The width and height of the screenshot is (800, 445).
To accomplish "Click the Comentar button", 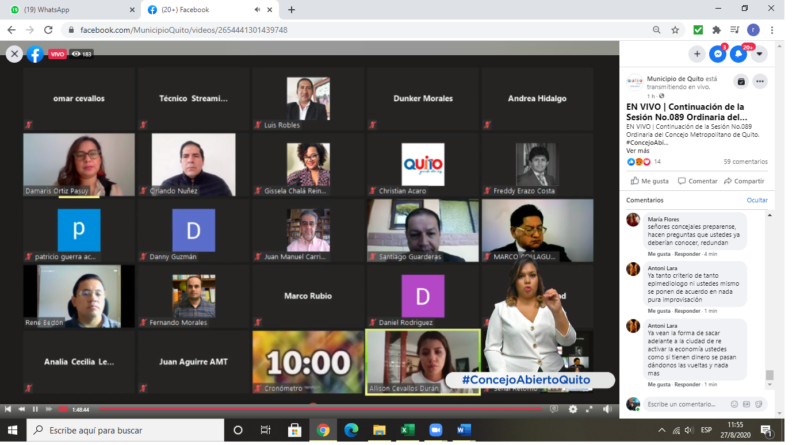I will pyautogui.click(x=697, y=181).
